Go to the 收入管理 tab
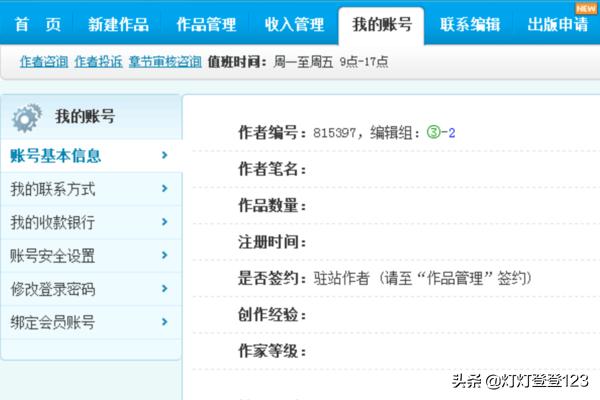 pos(294,24)
